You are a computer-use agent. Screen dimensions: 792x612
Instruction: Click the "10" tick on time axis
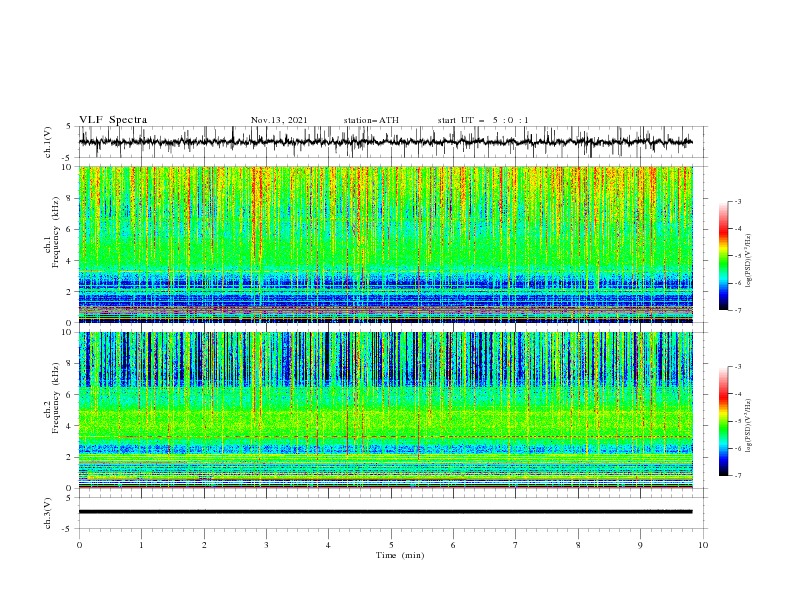tap(703, 545)
